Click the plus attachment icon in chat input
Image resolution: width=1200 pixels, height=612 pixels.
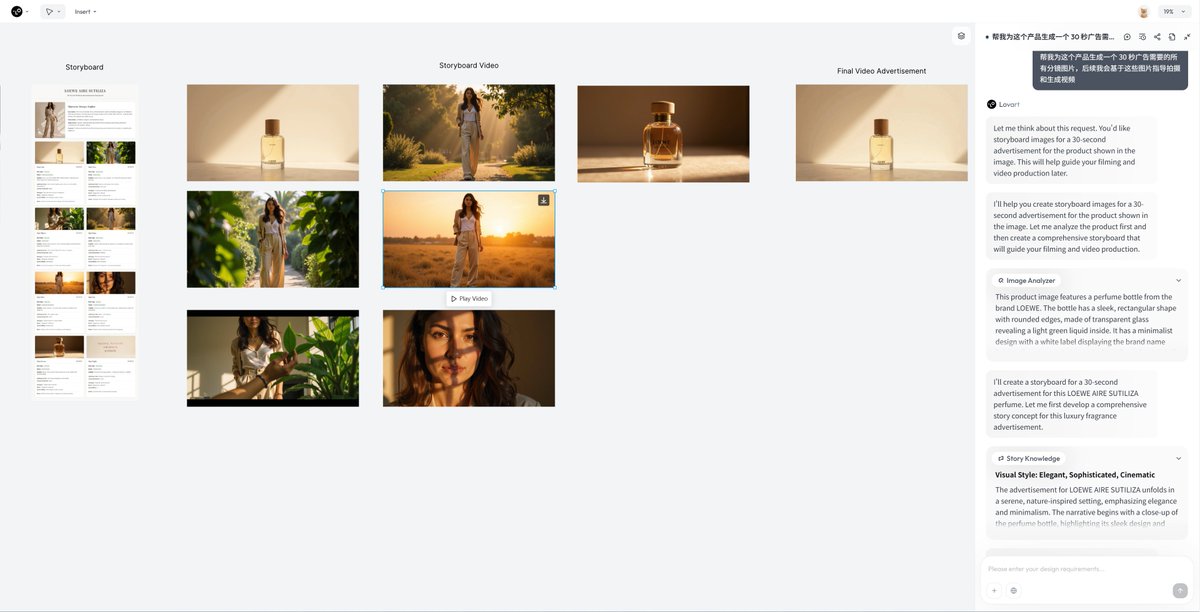[994, 591]
